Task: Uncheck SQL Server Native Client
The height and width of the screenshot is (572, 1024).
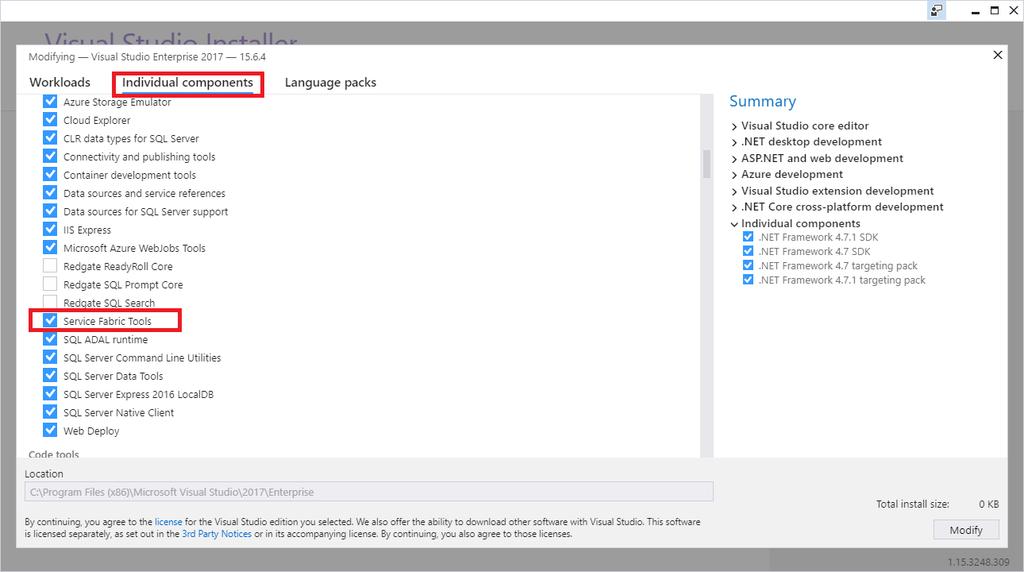Action: tap(50, 412)
